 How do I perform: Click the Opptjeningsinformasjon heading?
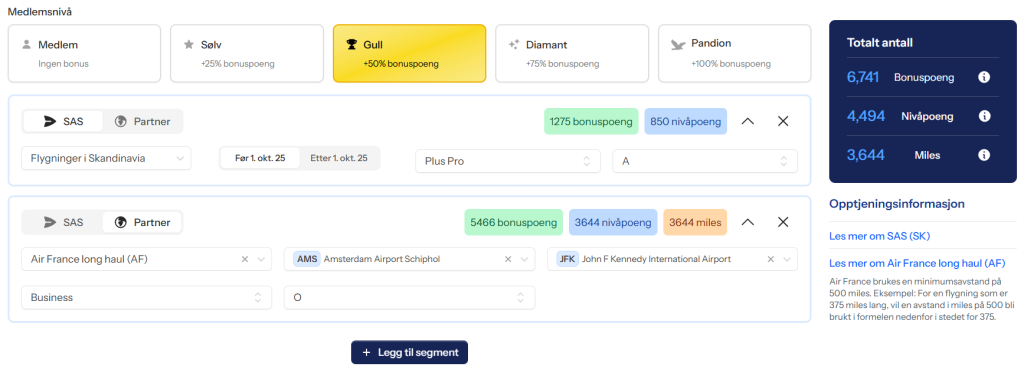897,204
